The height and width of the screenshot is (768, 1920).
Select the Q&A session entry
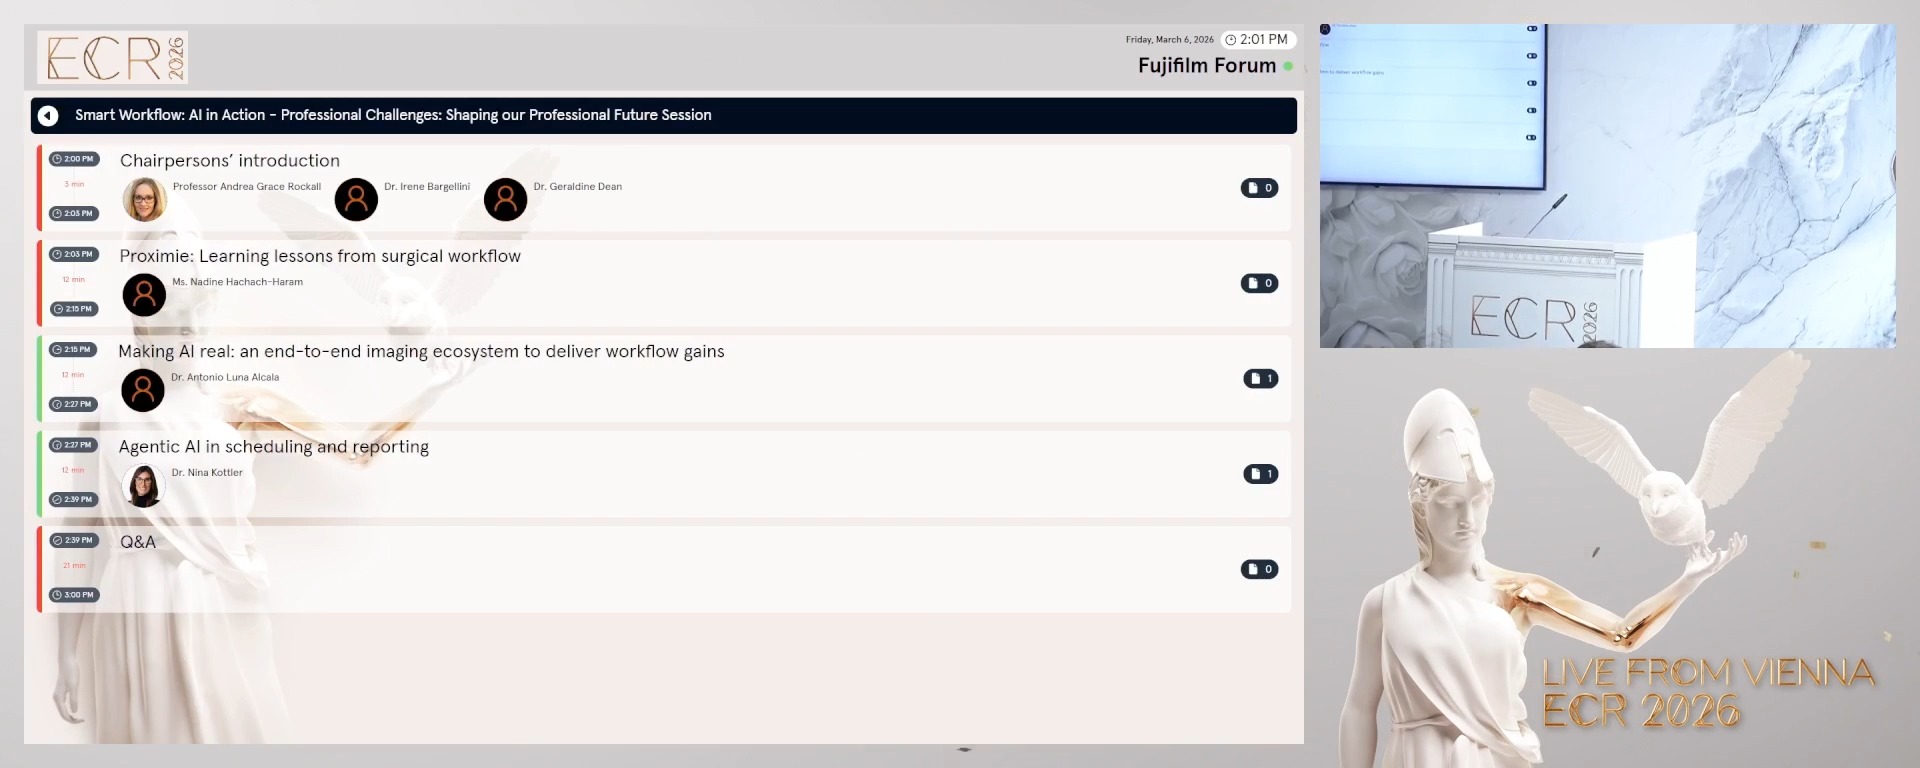pos(138,542)
